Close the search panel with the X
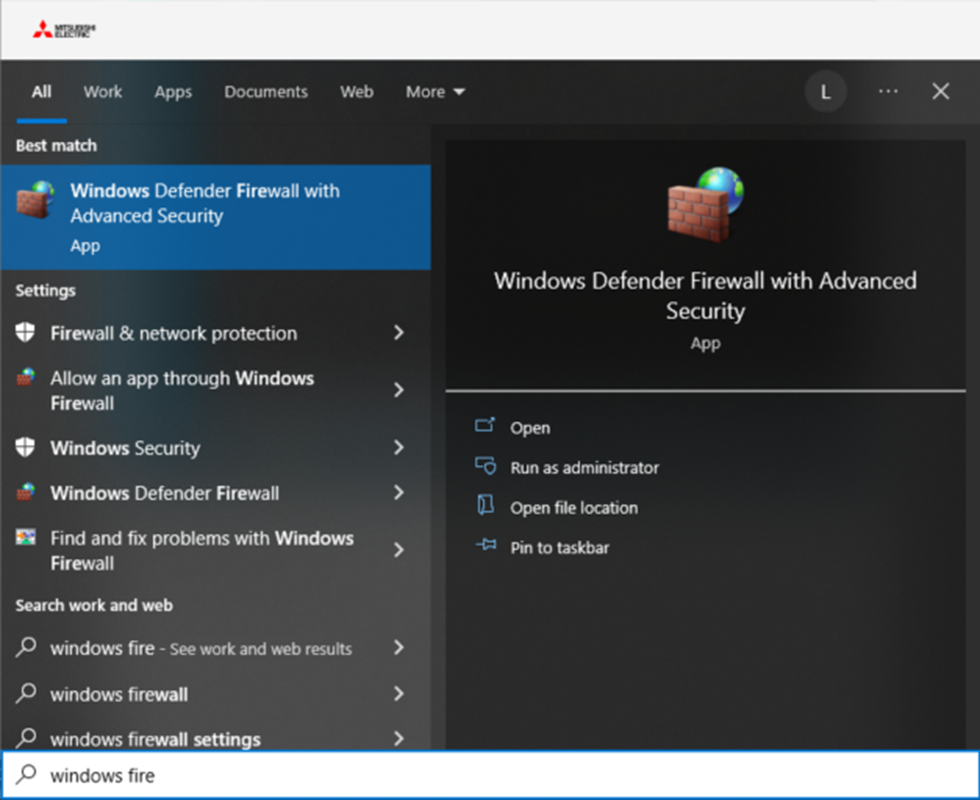The height and width of the screenshot is (800, 980). [x=941, y=92]
